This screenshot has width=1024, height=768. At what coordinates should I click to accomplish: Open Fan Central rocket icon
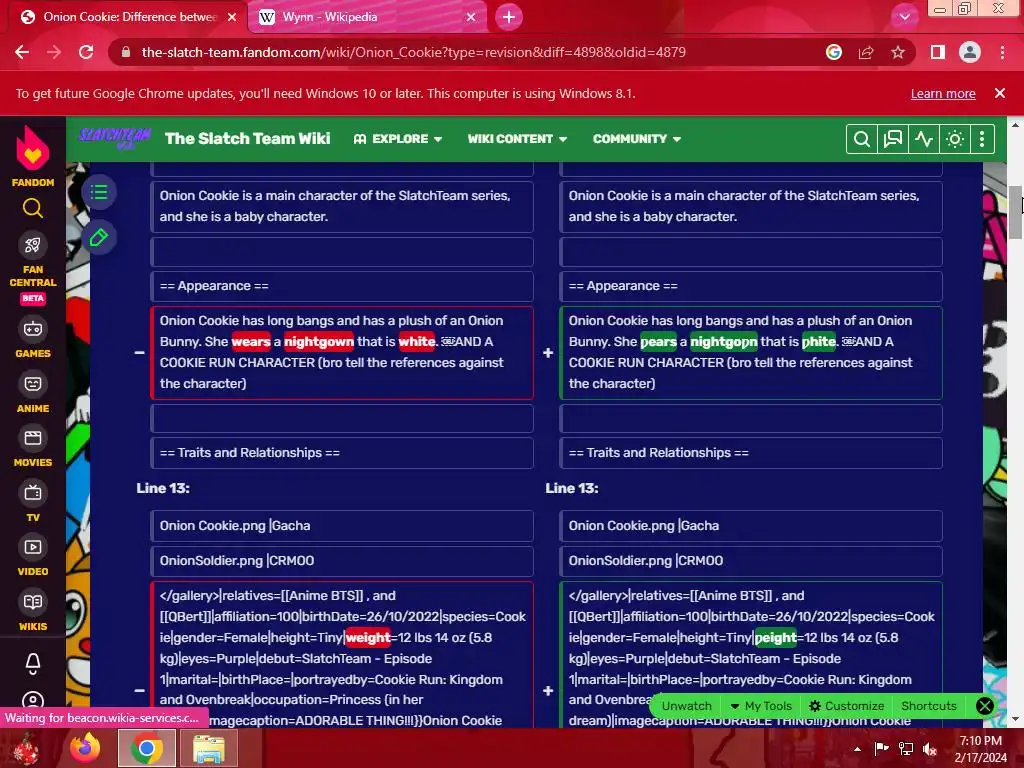33,245
